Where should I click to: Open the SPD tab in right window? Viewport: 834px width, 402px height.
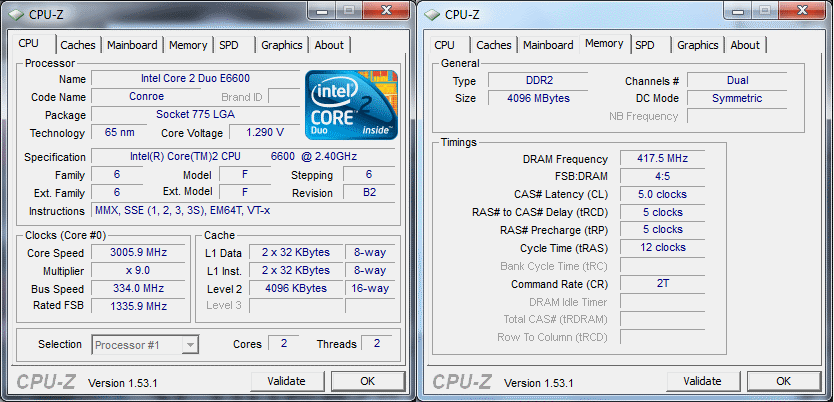[x=645, y=45]
